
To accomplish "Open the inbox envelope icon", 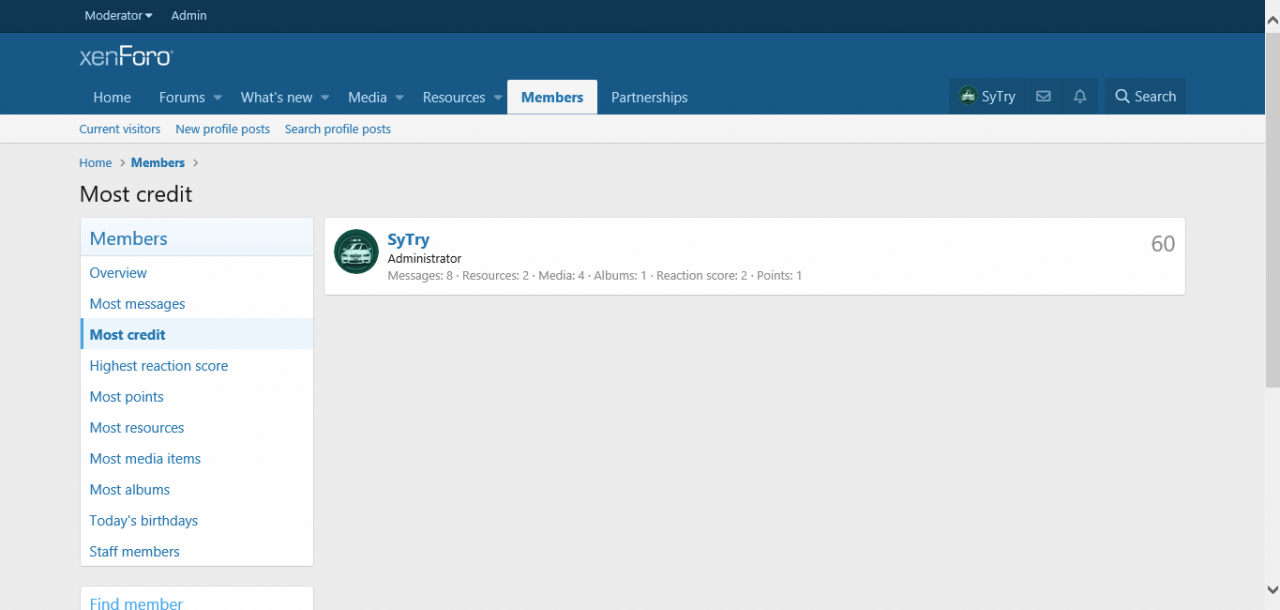I will [x=1043, y=97].
